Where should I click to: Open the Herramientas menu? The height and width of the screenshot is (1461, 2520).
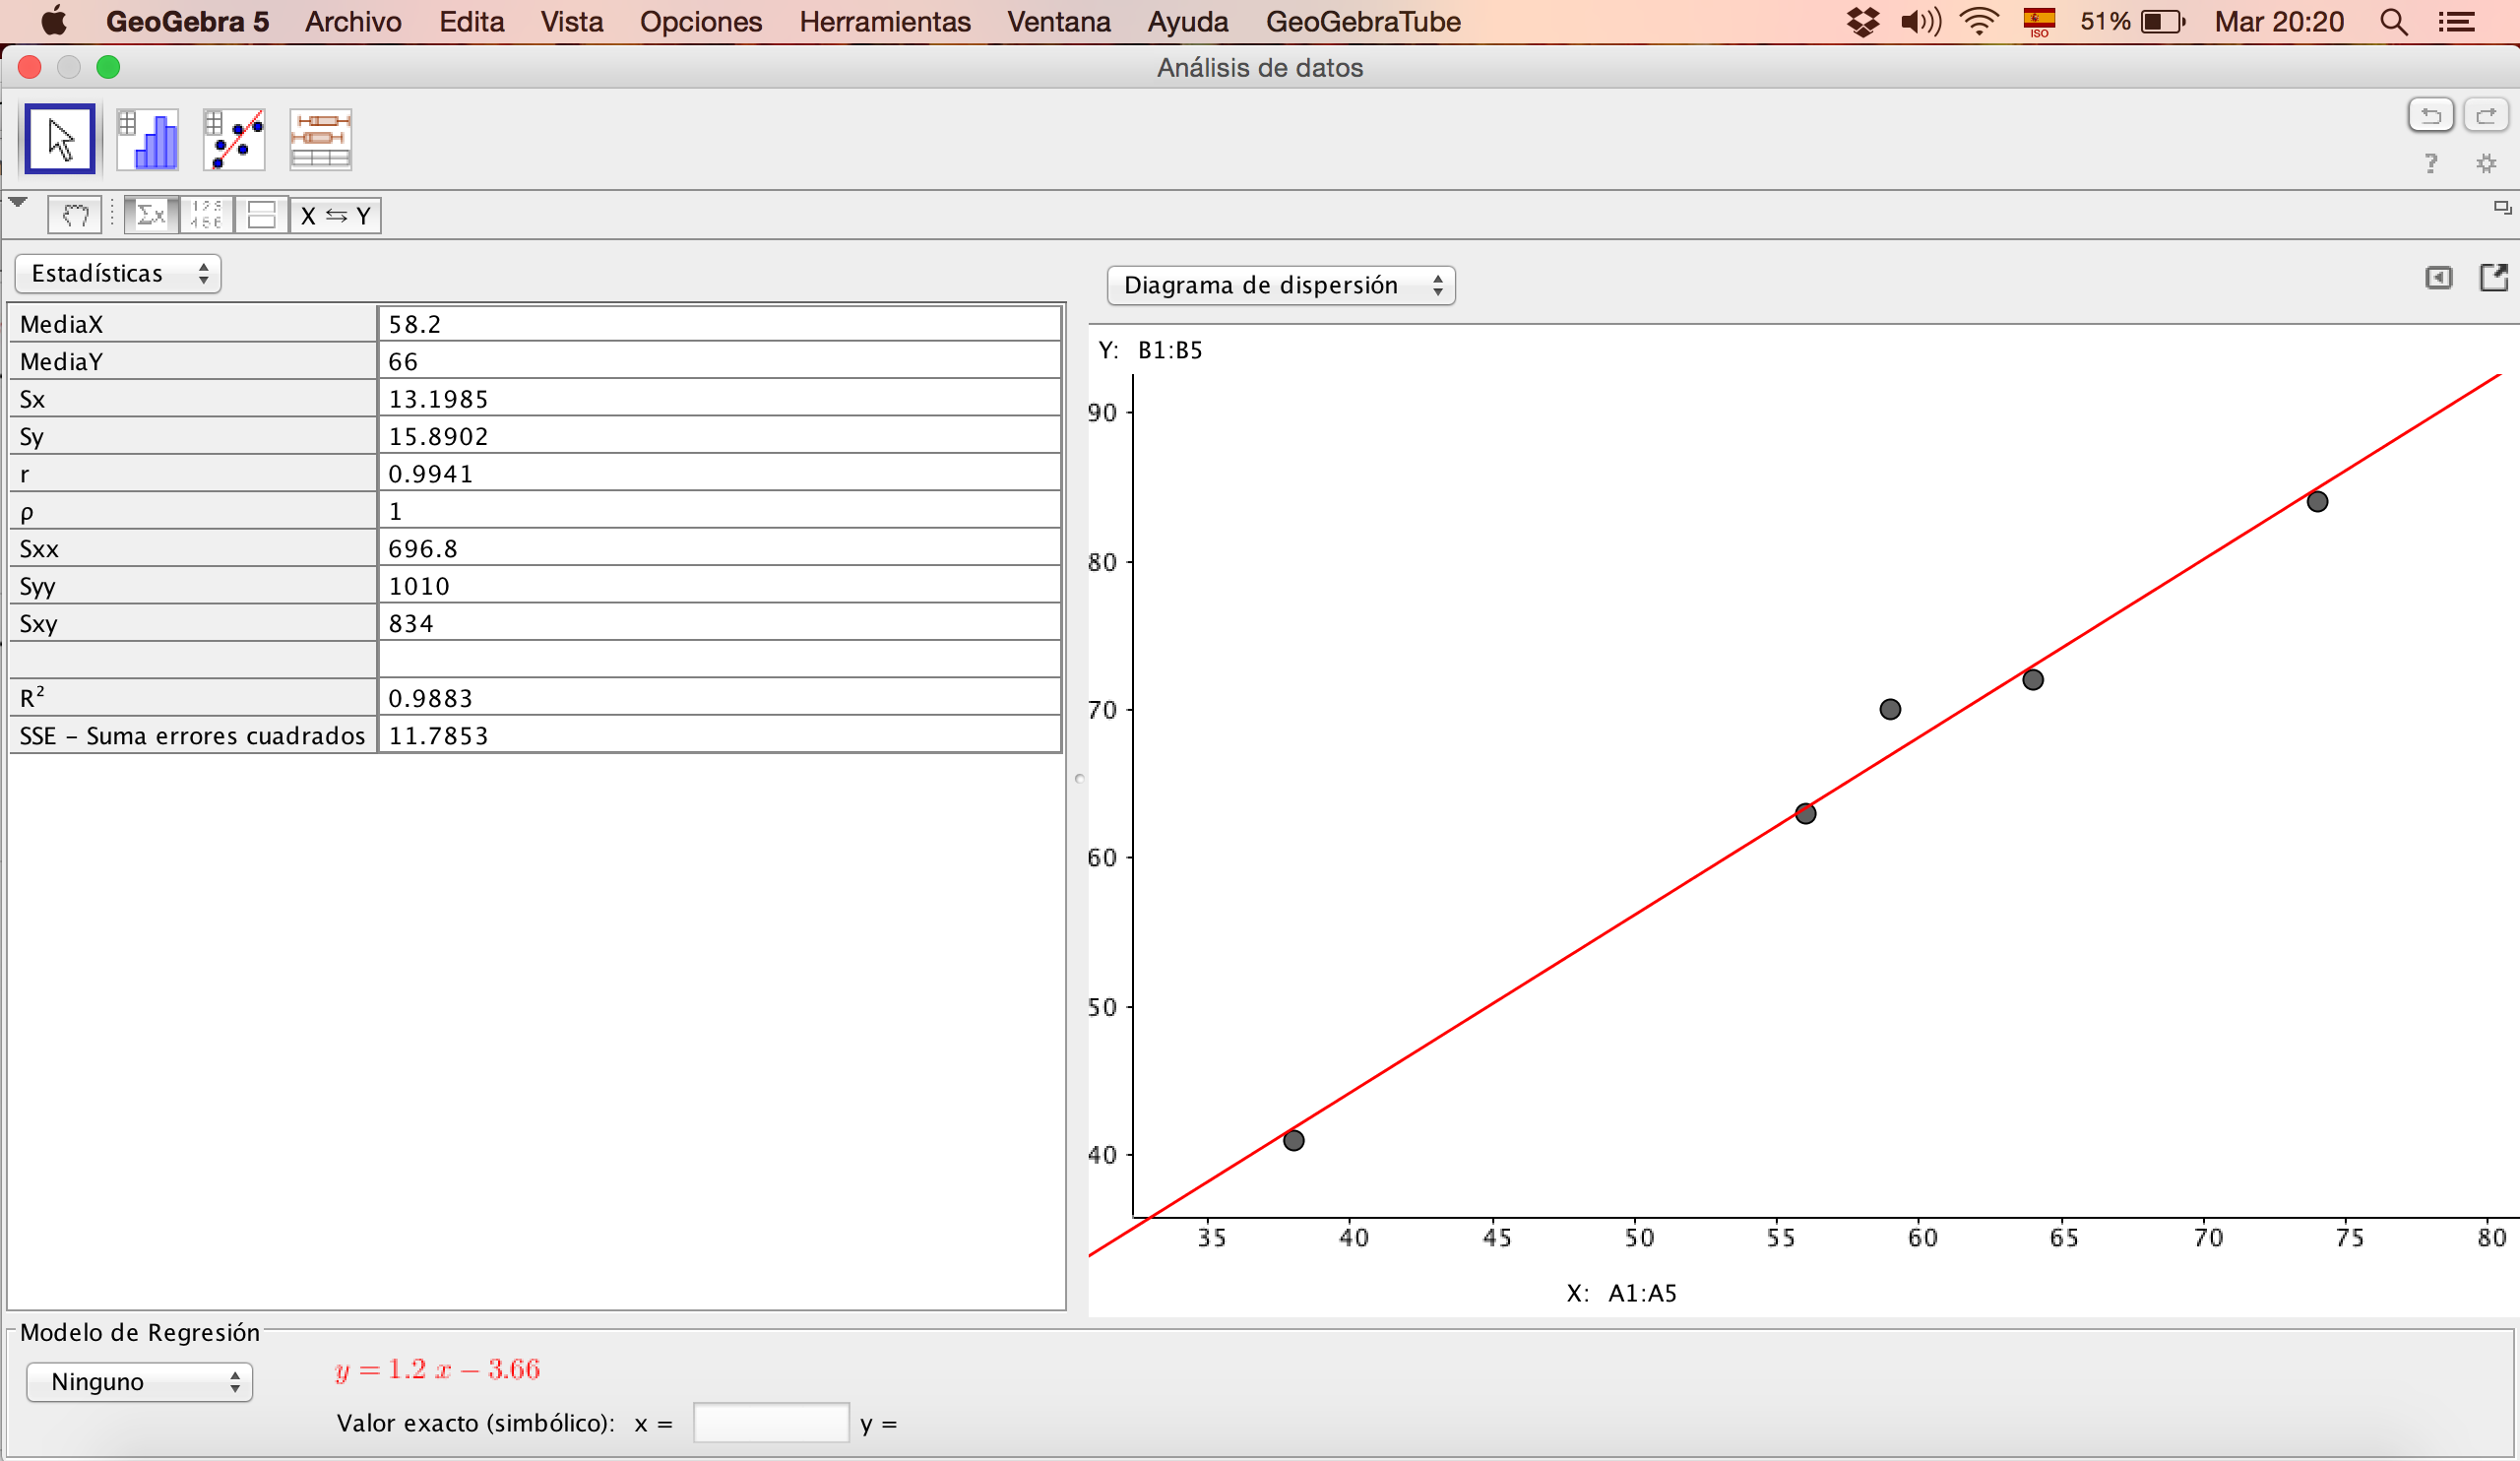[x=884, y=22]
